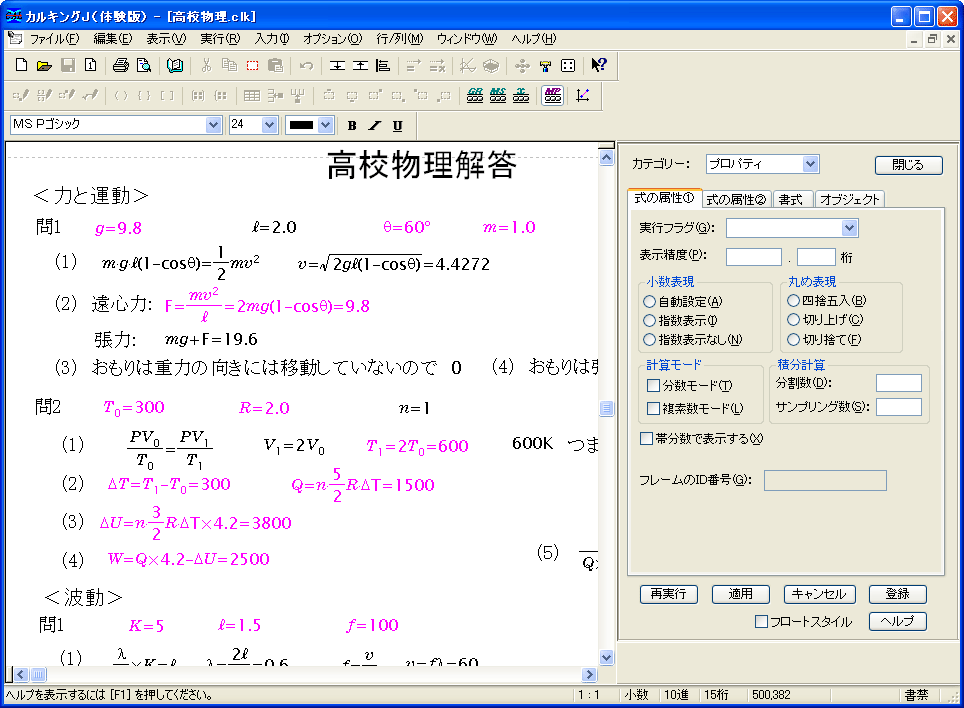
Task: Open the MS keyboard palette icon
Action: 498,95
